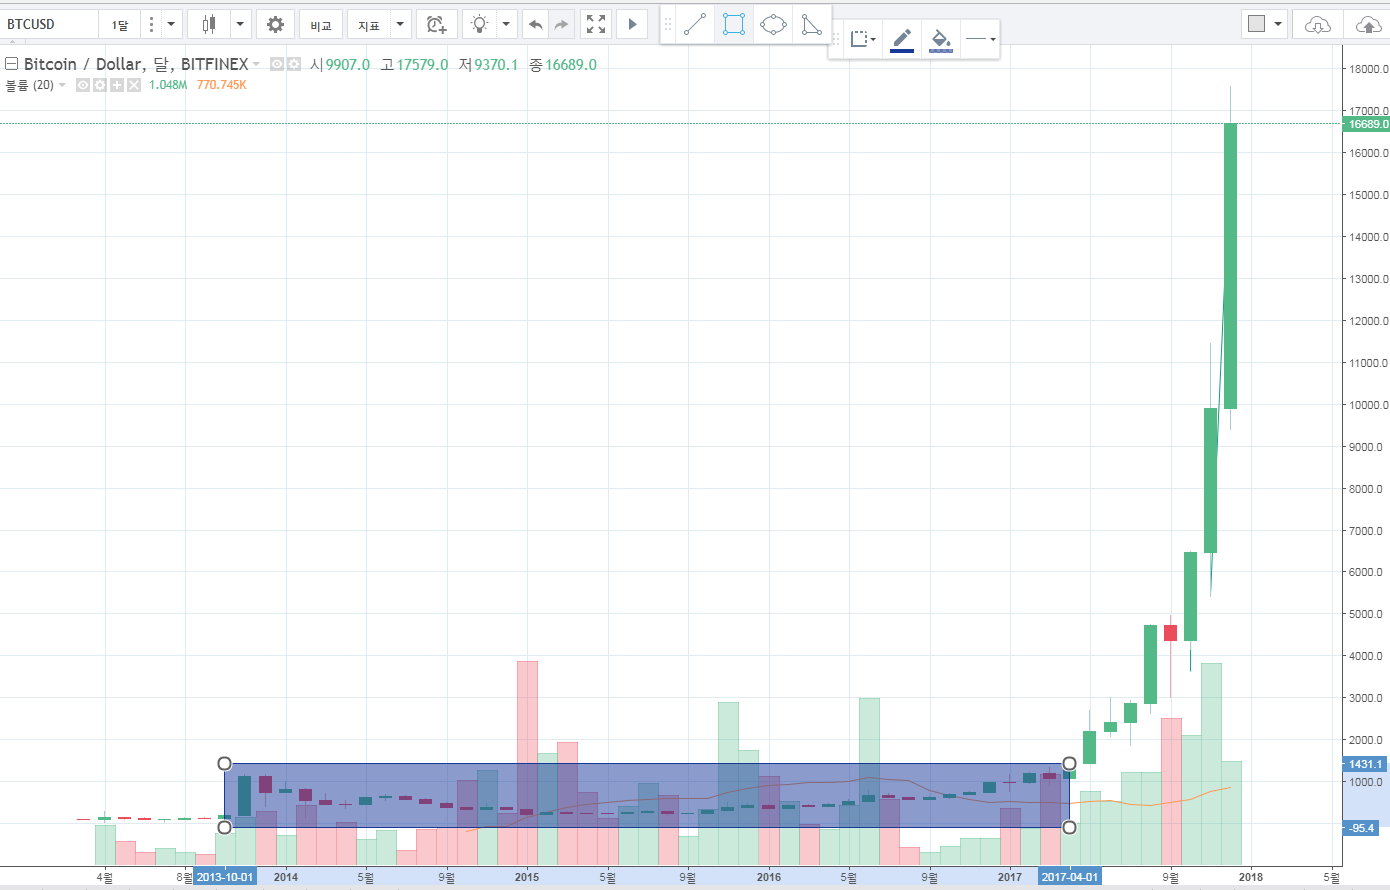Image resolution: width=1390 pixels, height=890 pixels.
Task: Remove 볼륨 volume indicator with X
Action: click(x=134, y=85)
